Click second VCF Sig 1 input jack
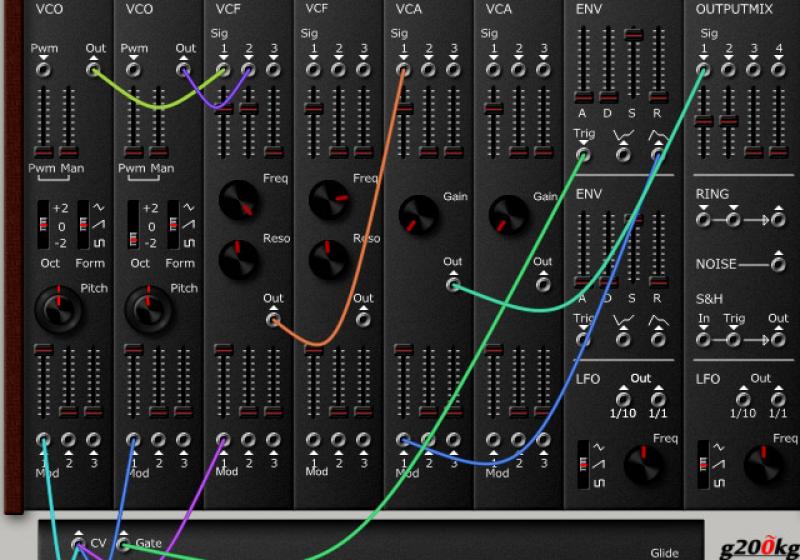 (313, 69)
